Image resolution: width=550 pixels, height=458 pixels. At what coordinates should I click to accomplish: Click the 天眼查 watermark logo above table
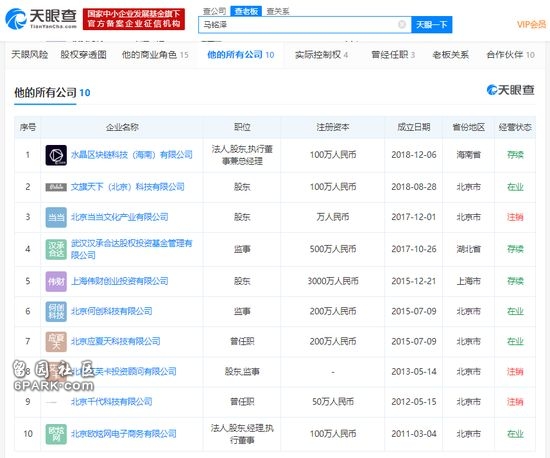coord(510,90)
